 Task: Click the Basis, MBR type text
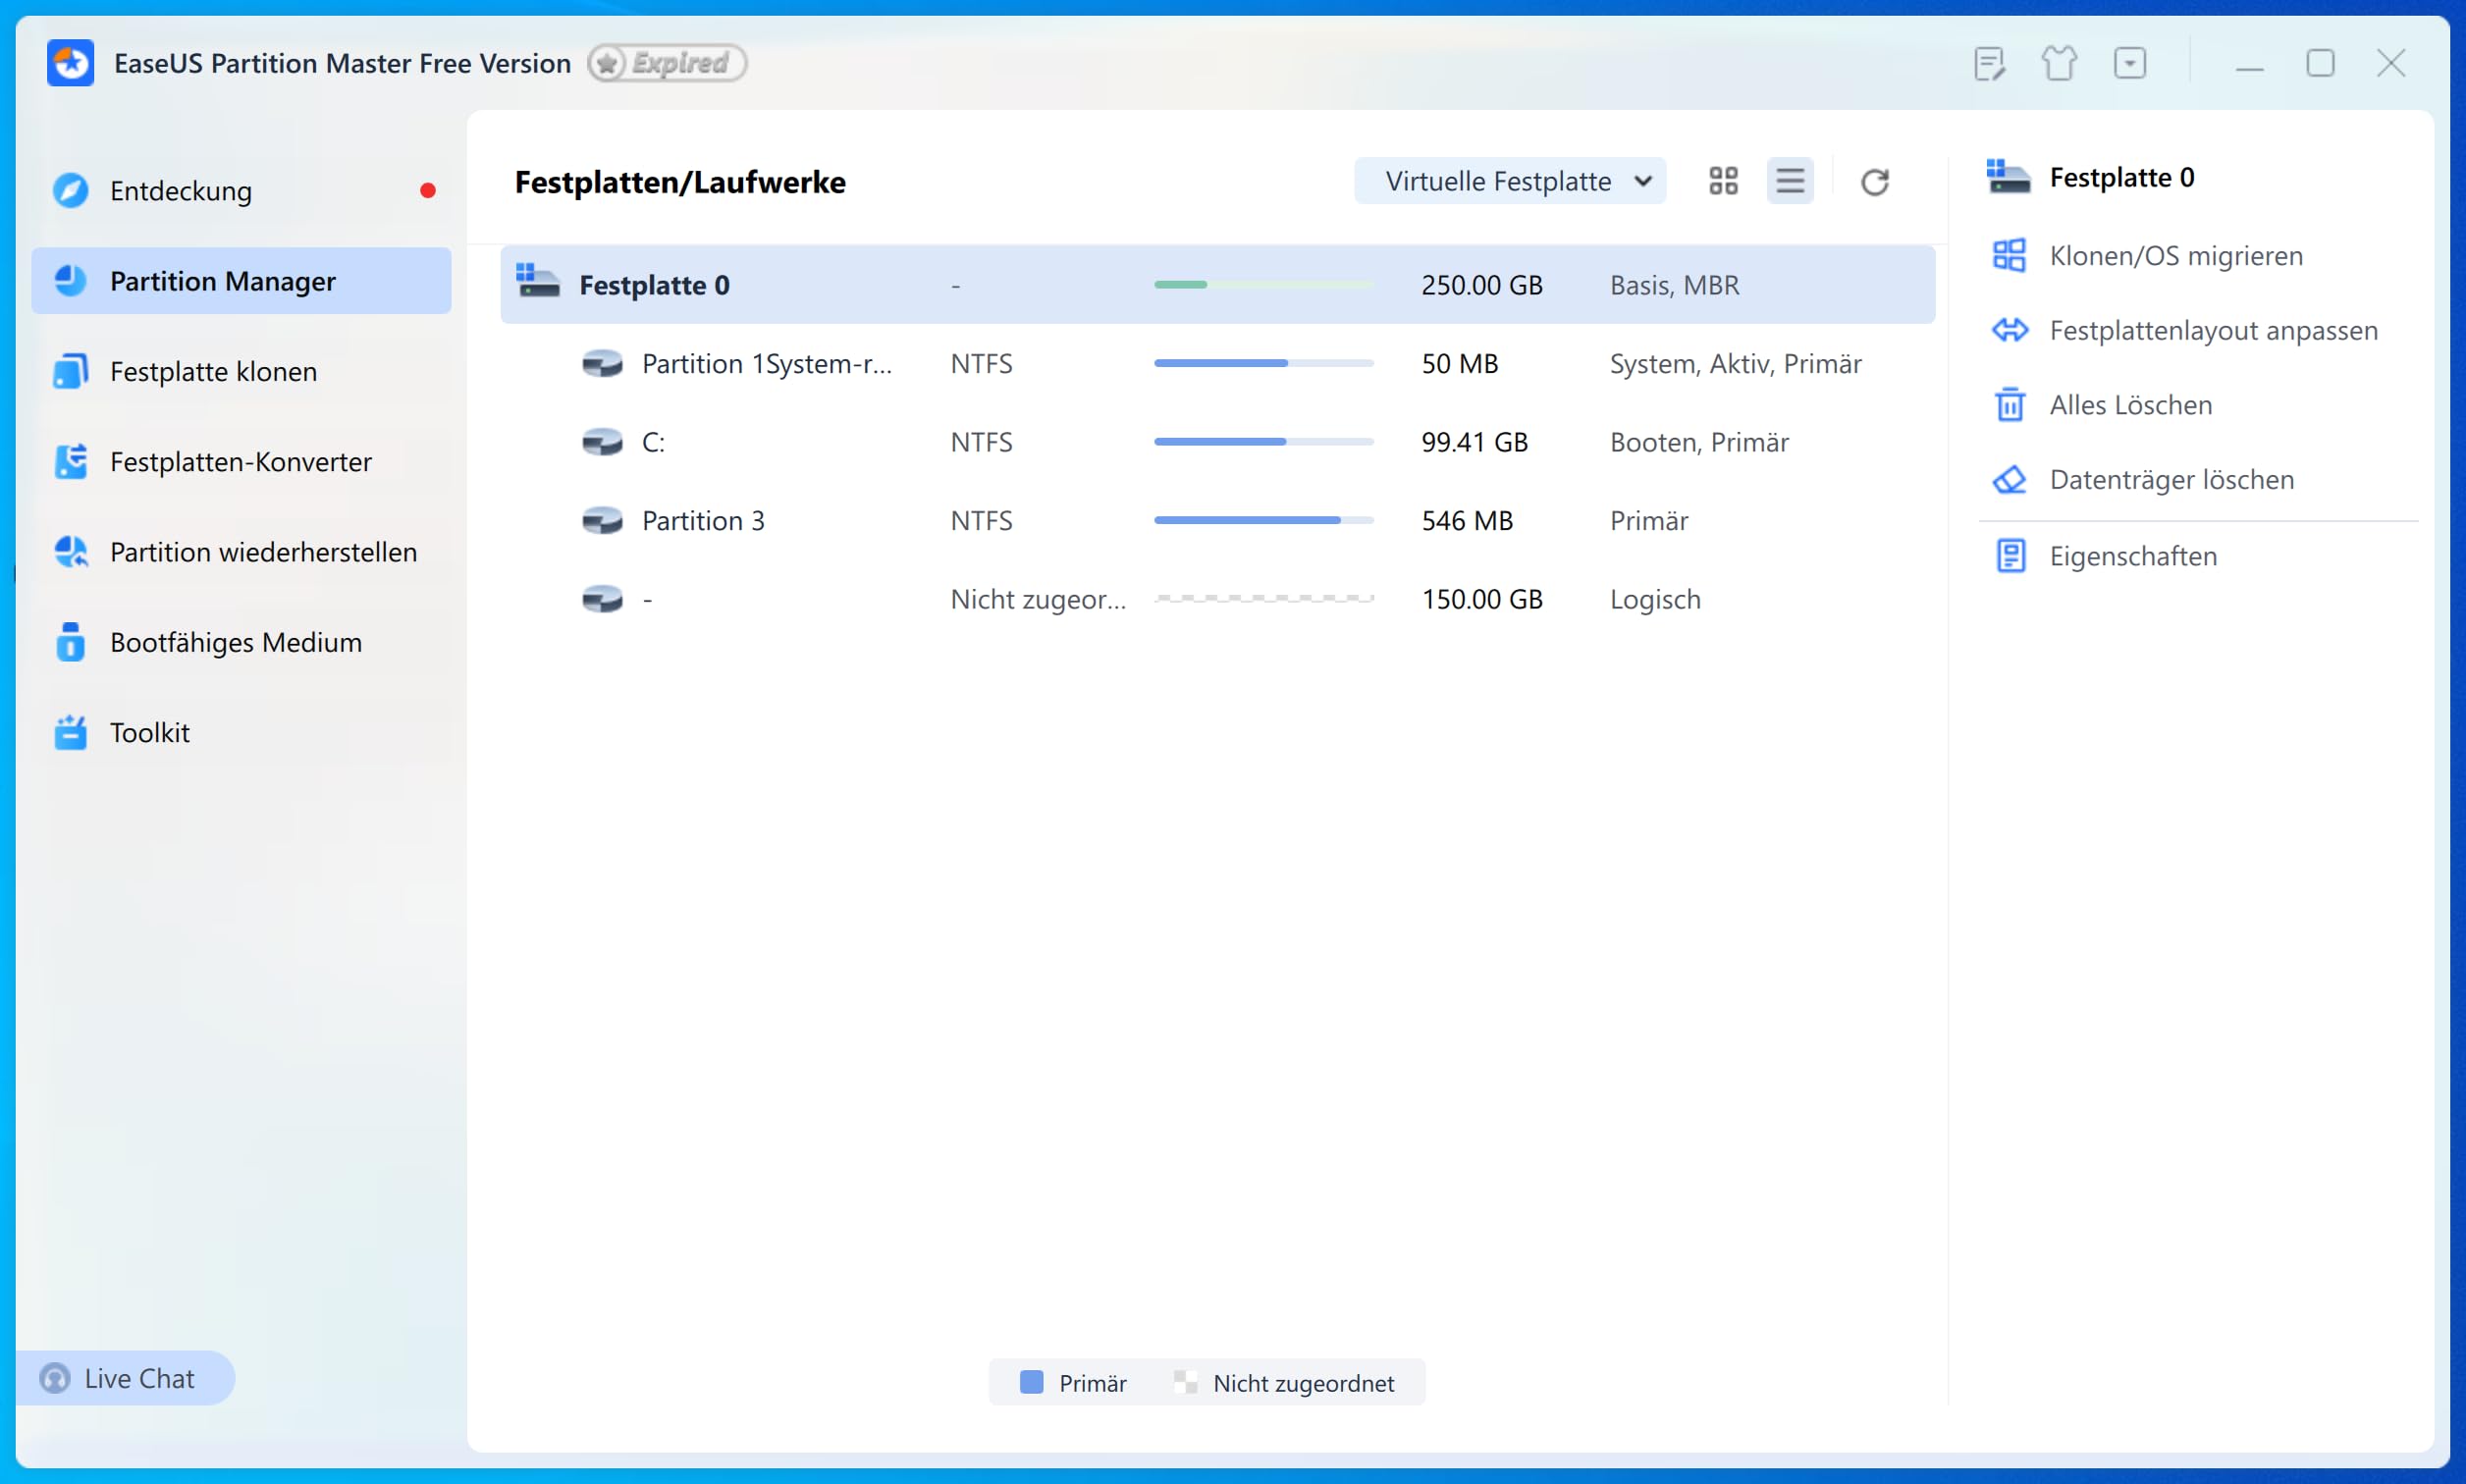point(1674,285)
